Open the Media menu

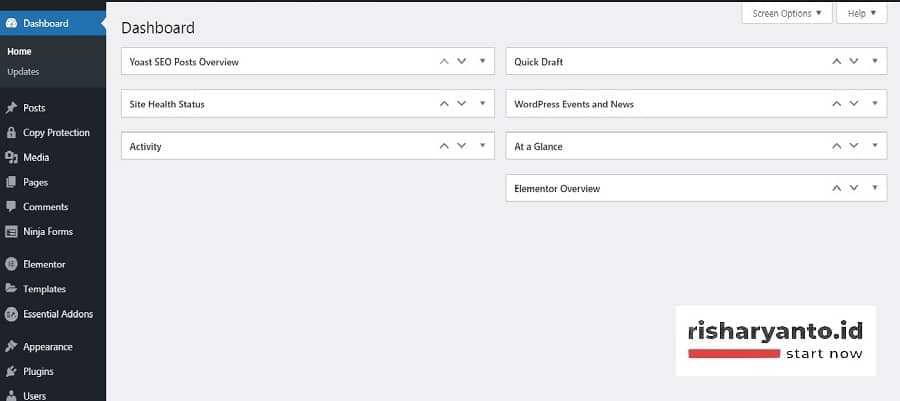coord(53,157)
